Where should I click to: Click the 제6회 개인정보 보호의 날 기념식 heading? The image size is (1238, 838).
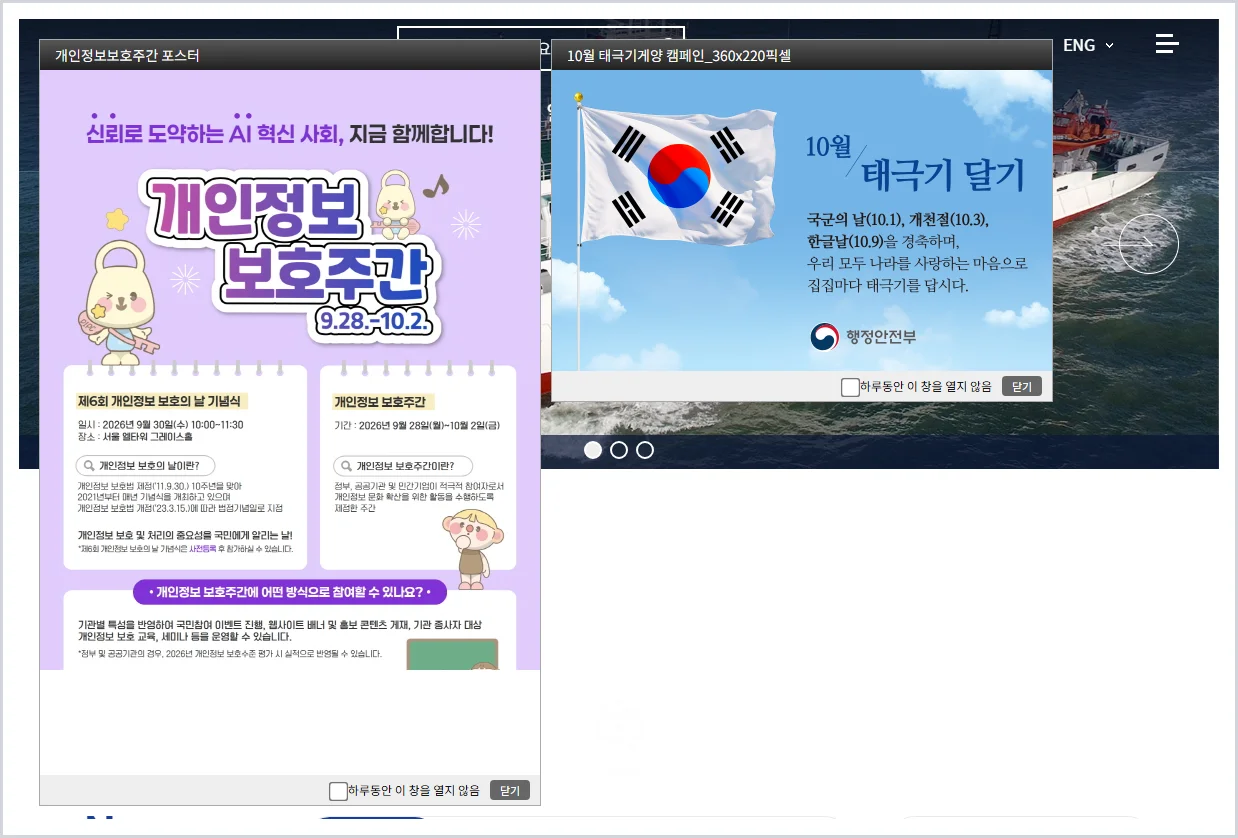tap(160, 401)
